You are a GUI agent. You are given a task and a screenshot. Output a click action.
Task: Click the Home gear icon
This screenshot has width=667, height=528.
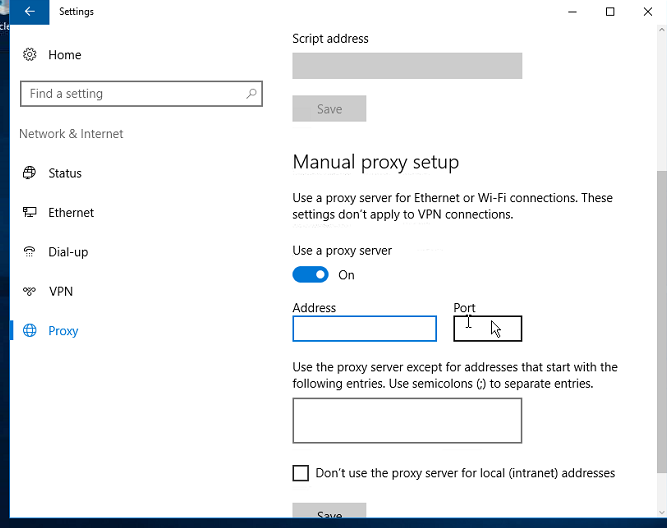click(29, 54)
